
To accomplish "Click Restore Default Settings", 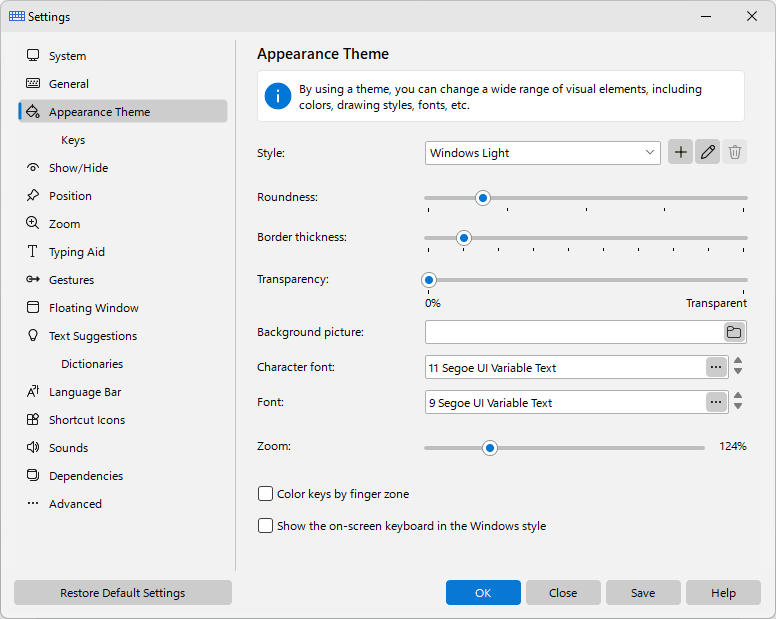I will click(x=123, y=592).
